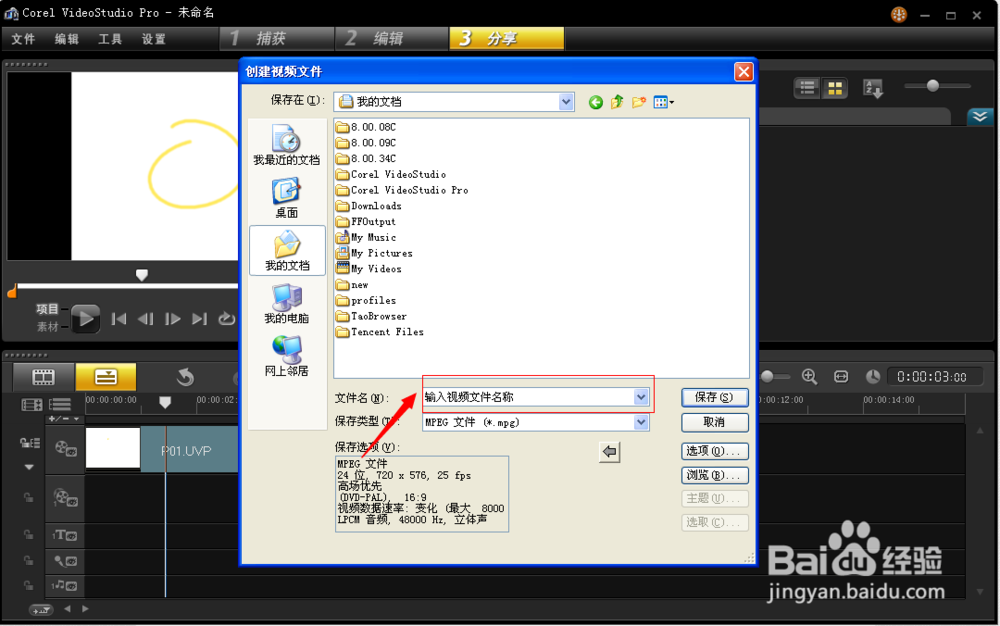Image resolution: width=1000 pixels, height=626 pixels.
Task: Go up one folder level
Action: (617, 102)
